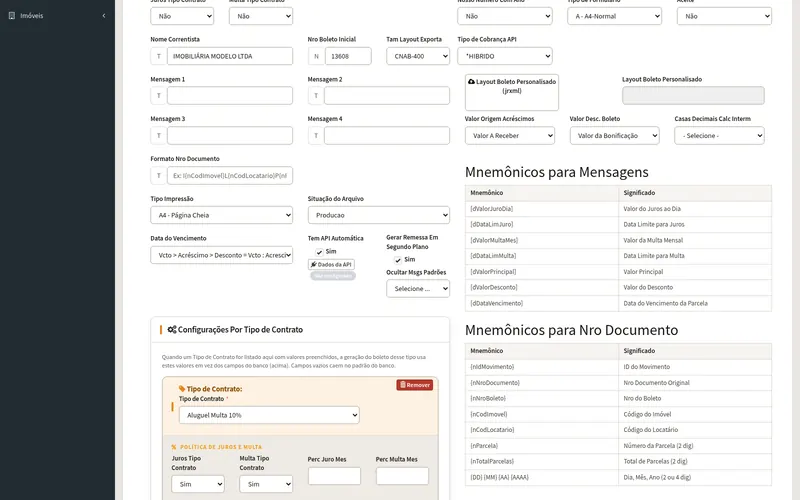Click the T prefix icon of Mensagem 2
Image resolution: width=800 pixels, height=500 pixels.
pyautogui.click(x=316, y=95)
